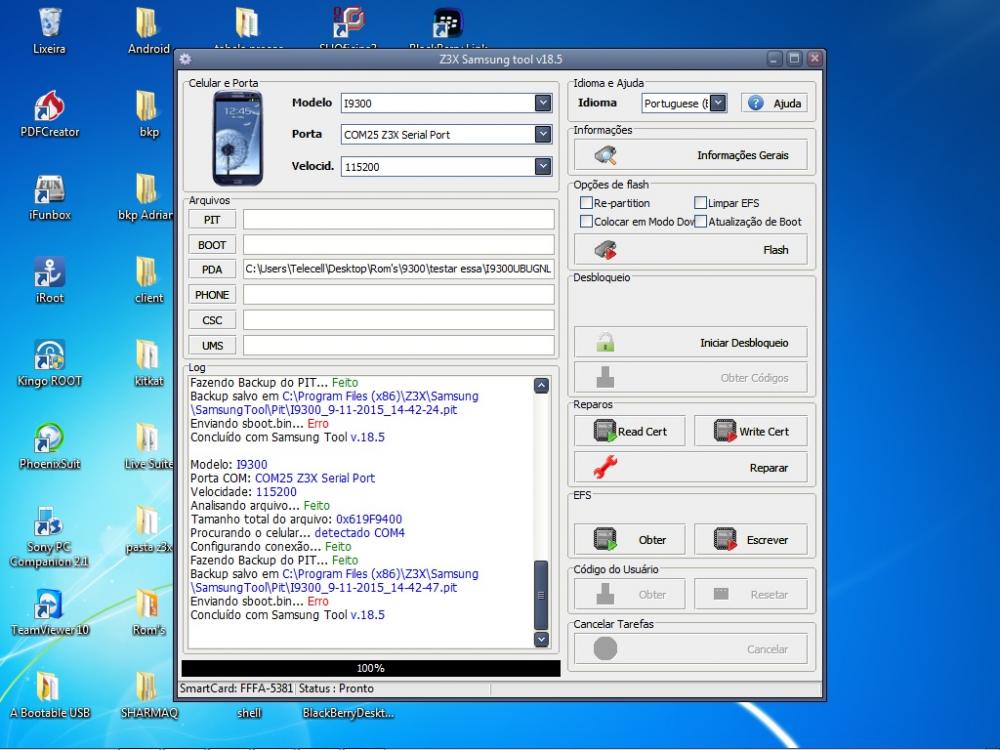Image resolution: width=1000 pixels, height=750 pixels.
Task: Expand the Velocid. 115200 dropdown
Action: click(x=543, y=166)
